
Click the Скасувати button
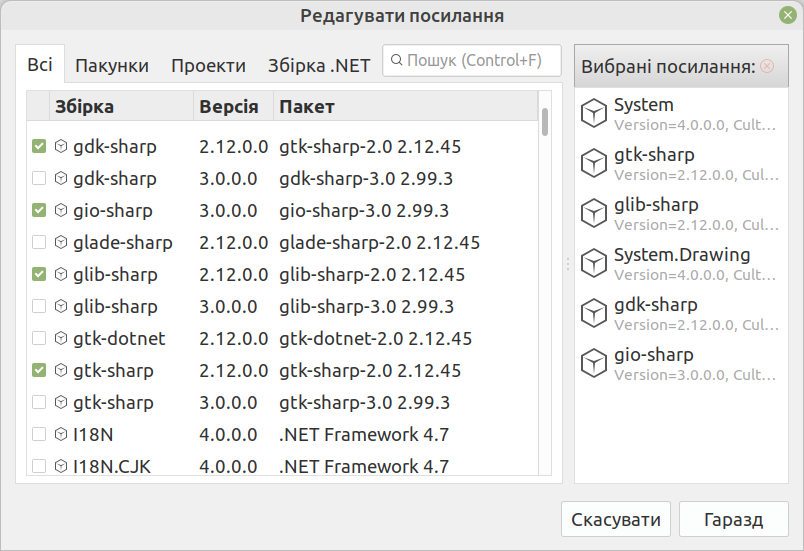[616, 519]
